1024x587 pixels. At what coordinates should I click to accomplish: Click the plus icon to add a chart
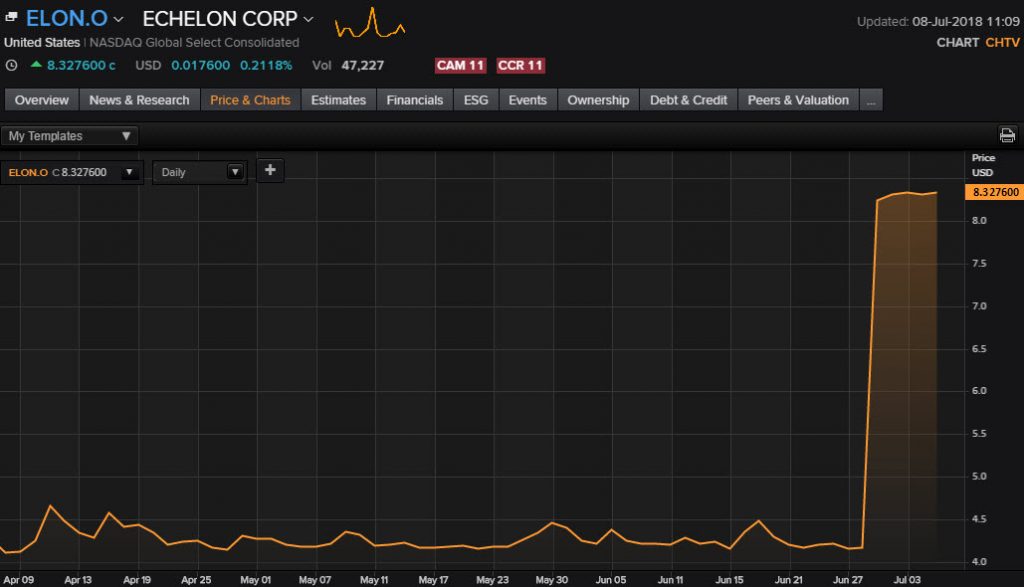tap(269, 171)
